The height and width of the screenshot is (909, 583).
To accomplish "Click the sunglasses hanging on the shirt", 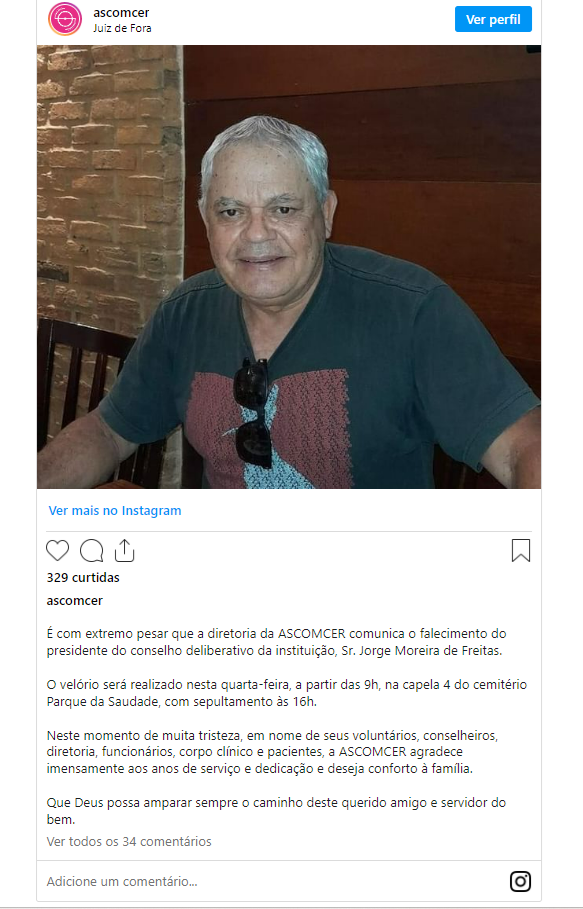I will coord(253,412).
